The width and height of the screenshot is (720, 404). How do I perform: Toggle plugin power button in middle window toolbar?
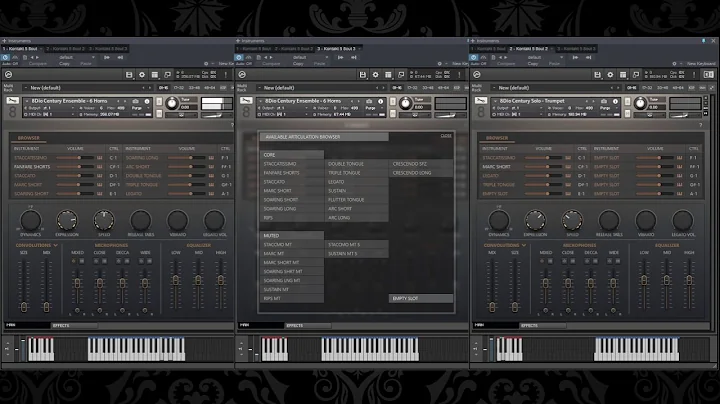pyautogui.click(x=239, y=57)
